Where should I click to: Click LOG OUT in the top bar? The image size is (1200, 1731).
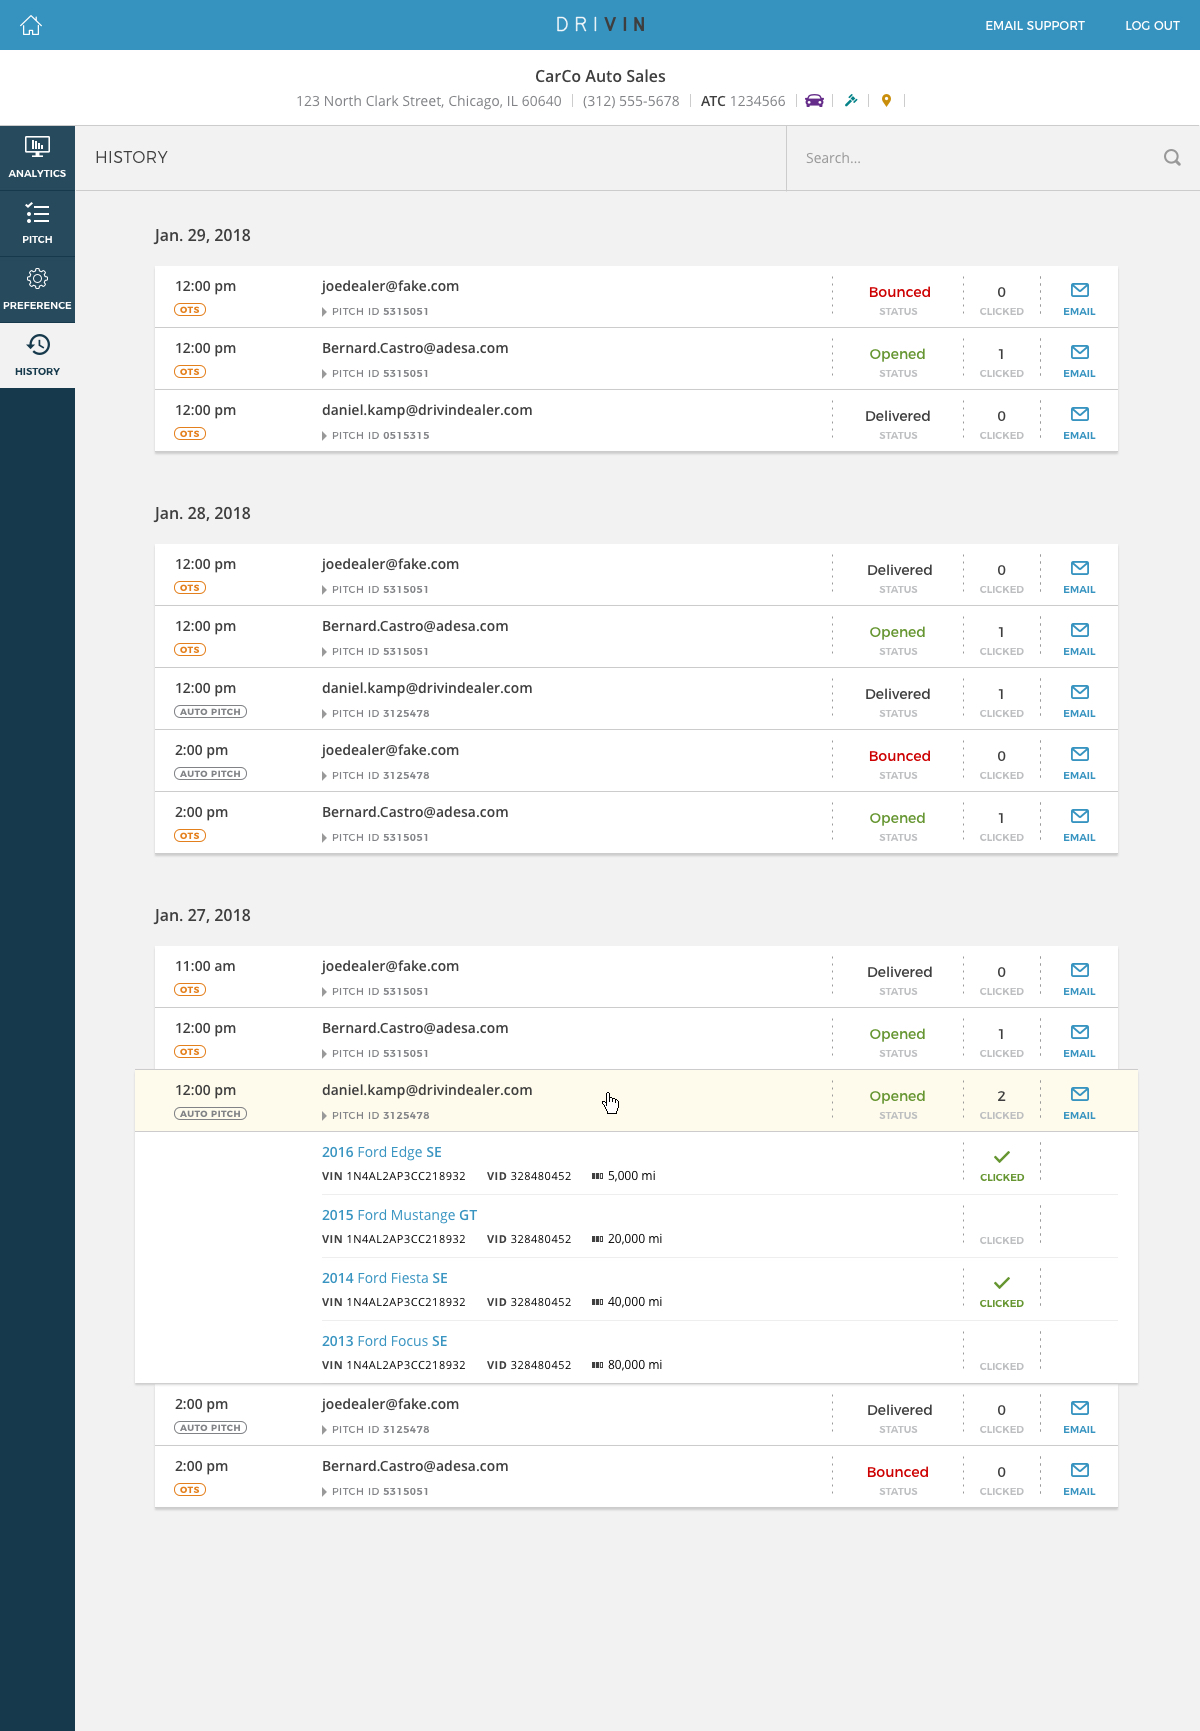click(x=1152, y=25)
